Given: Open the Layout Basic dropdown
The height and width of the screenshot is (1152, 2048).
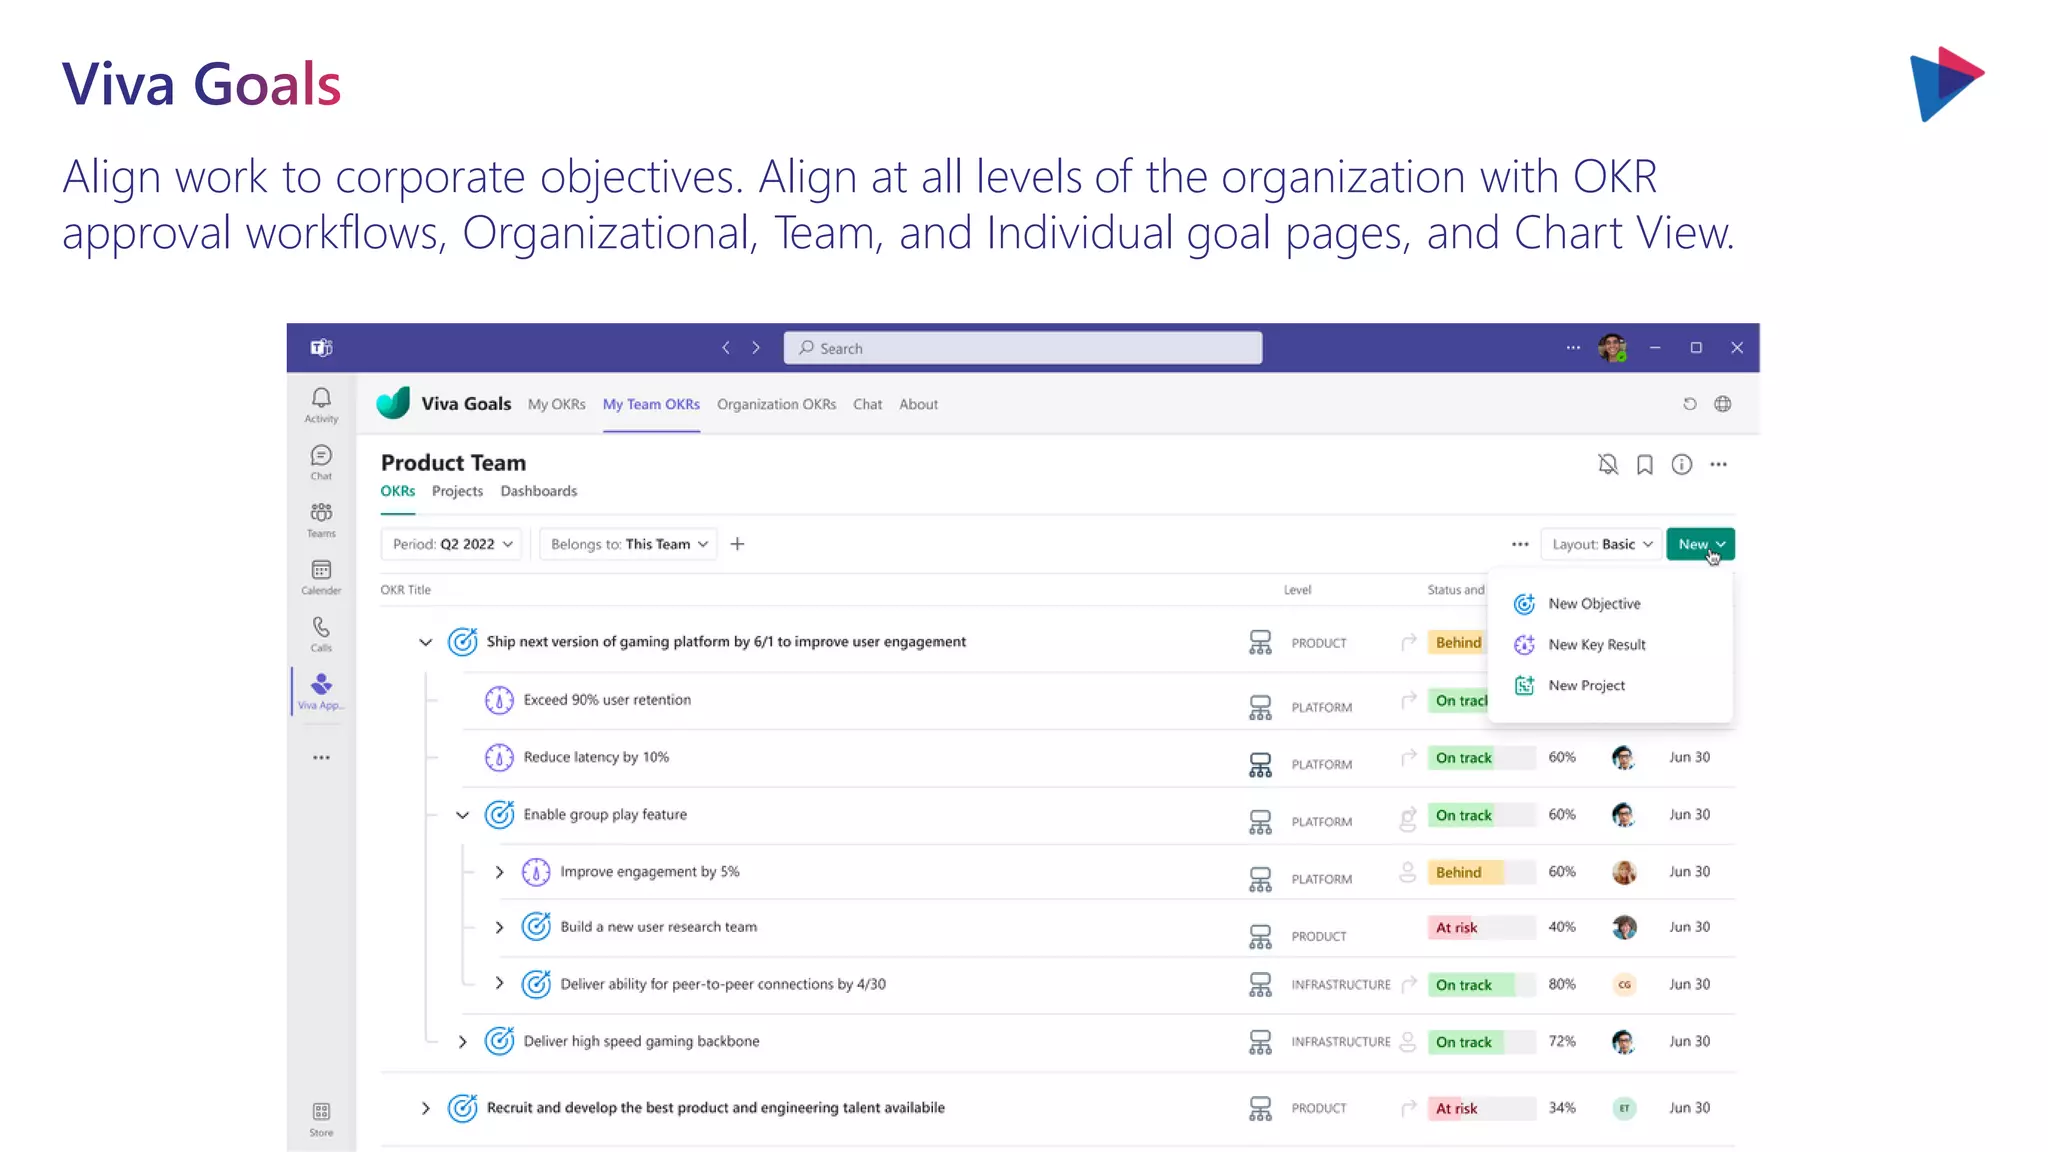Looking at the screenshot, I should point(1601,544).
